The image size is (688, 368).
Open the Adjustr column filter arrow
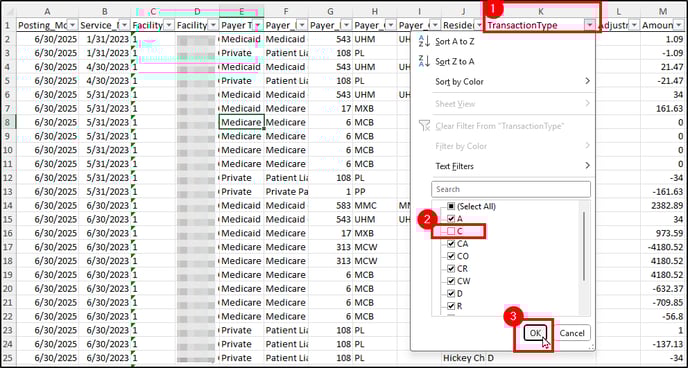(x=634, y=25)
